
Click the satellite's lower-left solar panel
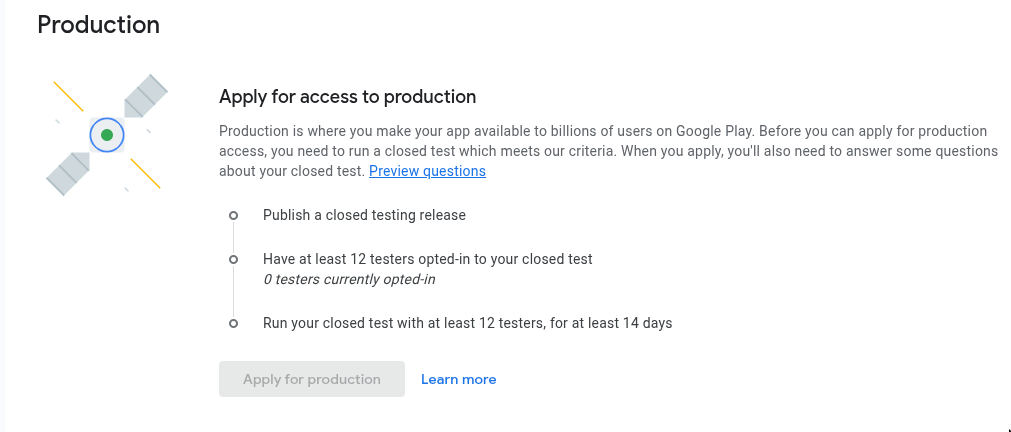tap(68, 174)
